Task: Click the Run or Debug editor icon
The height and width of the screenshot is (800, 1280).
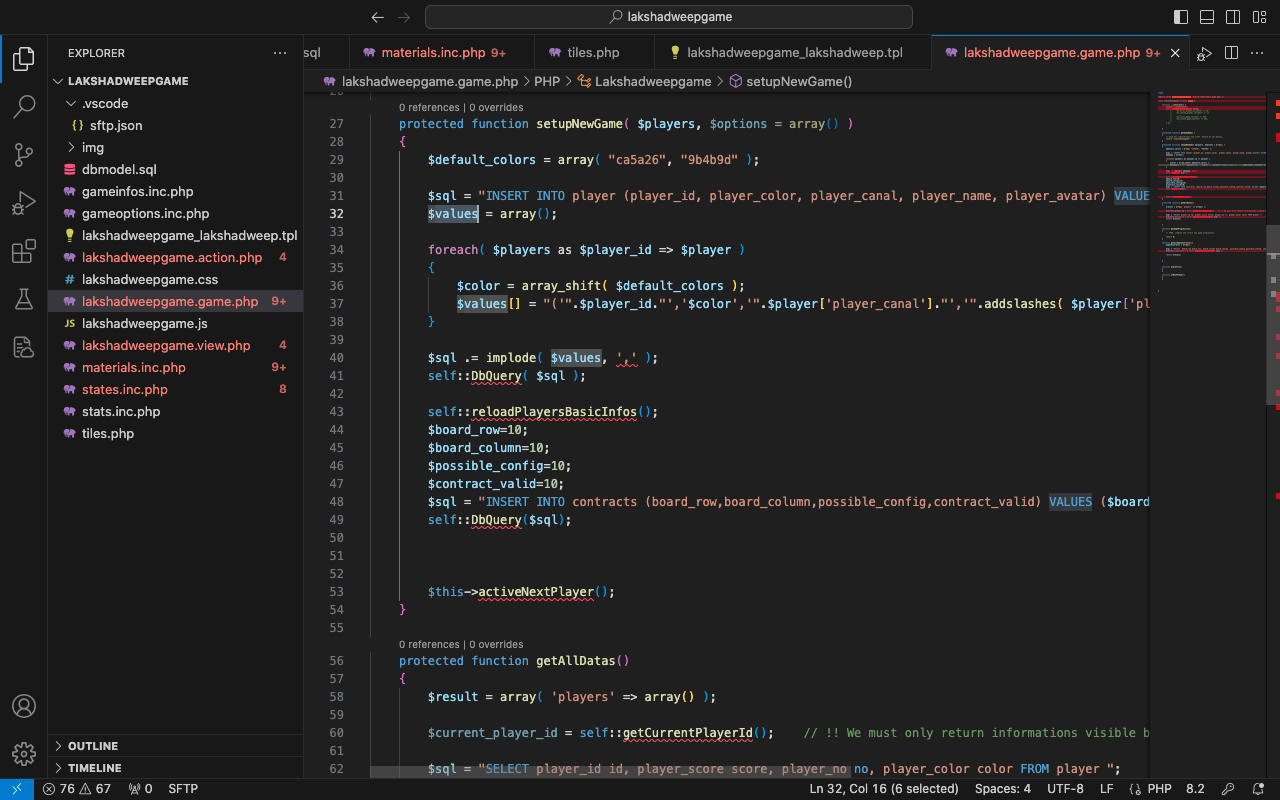Action: click(1205, 53)
